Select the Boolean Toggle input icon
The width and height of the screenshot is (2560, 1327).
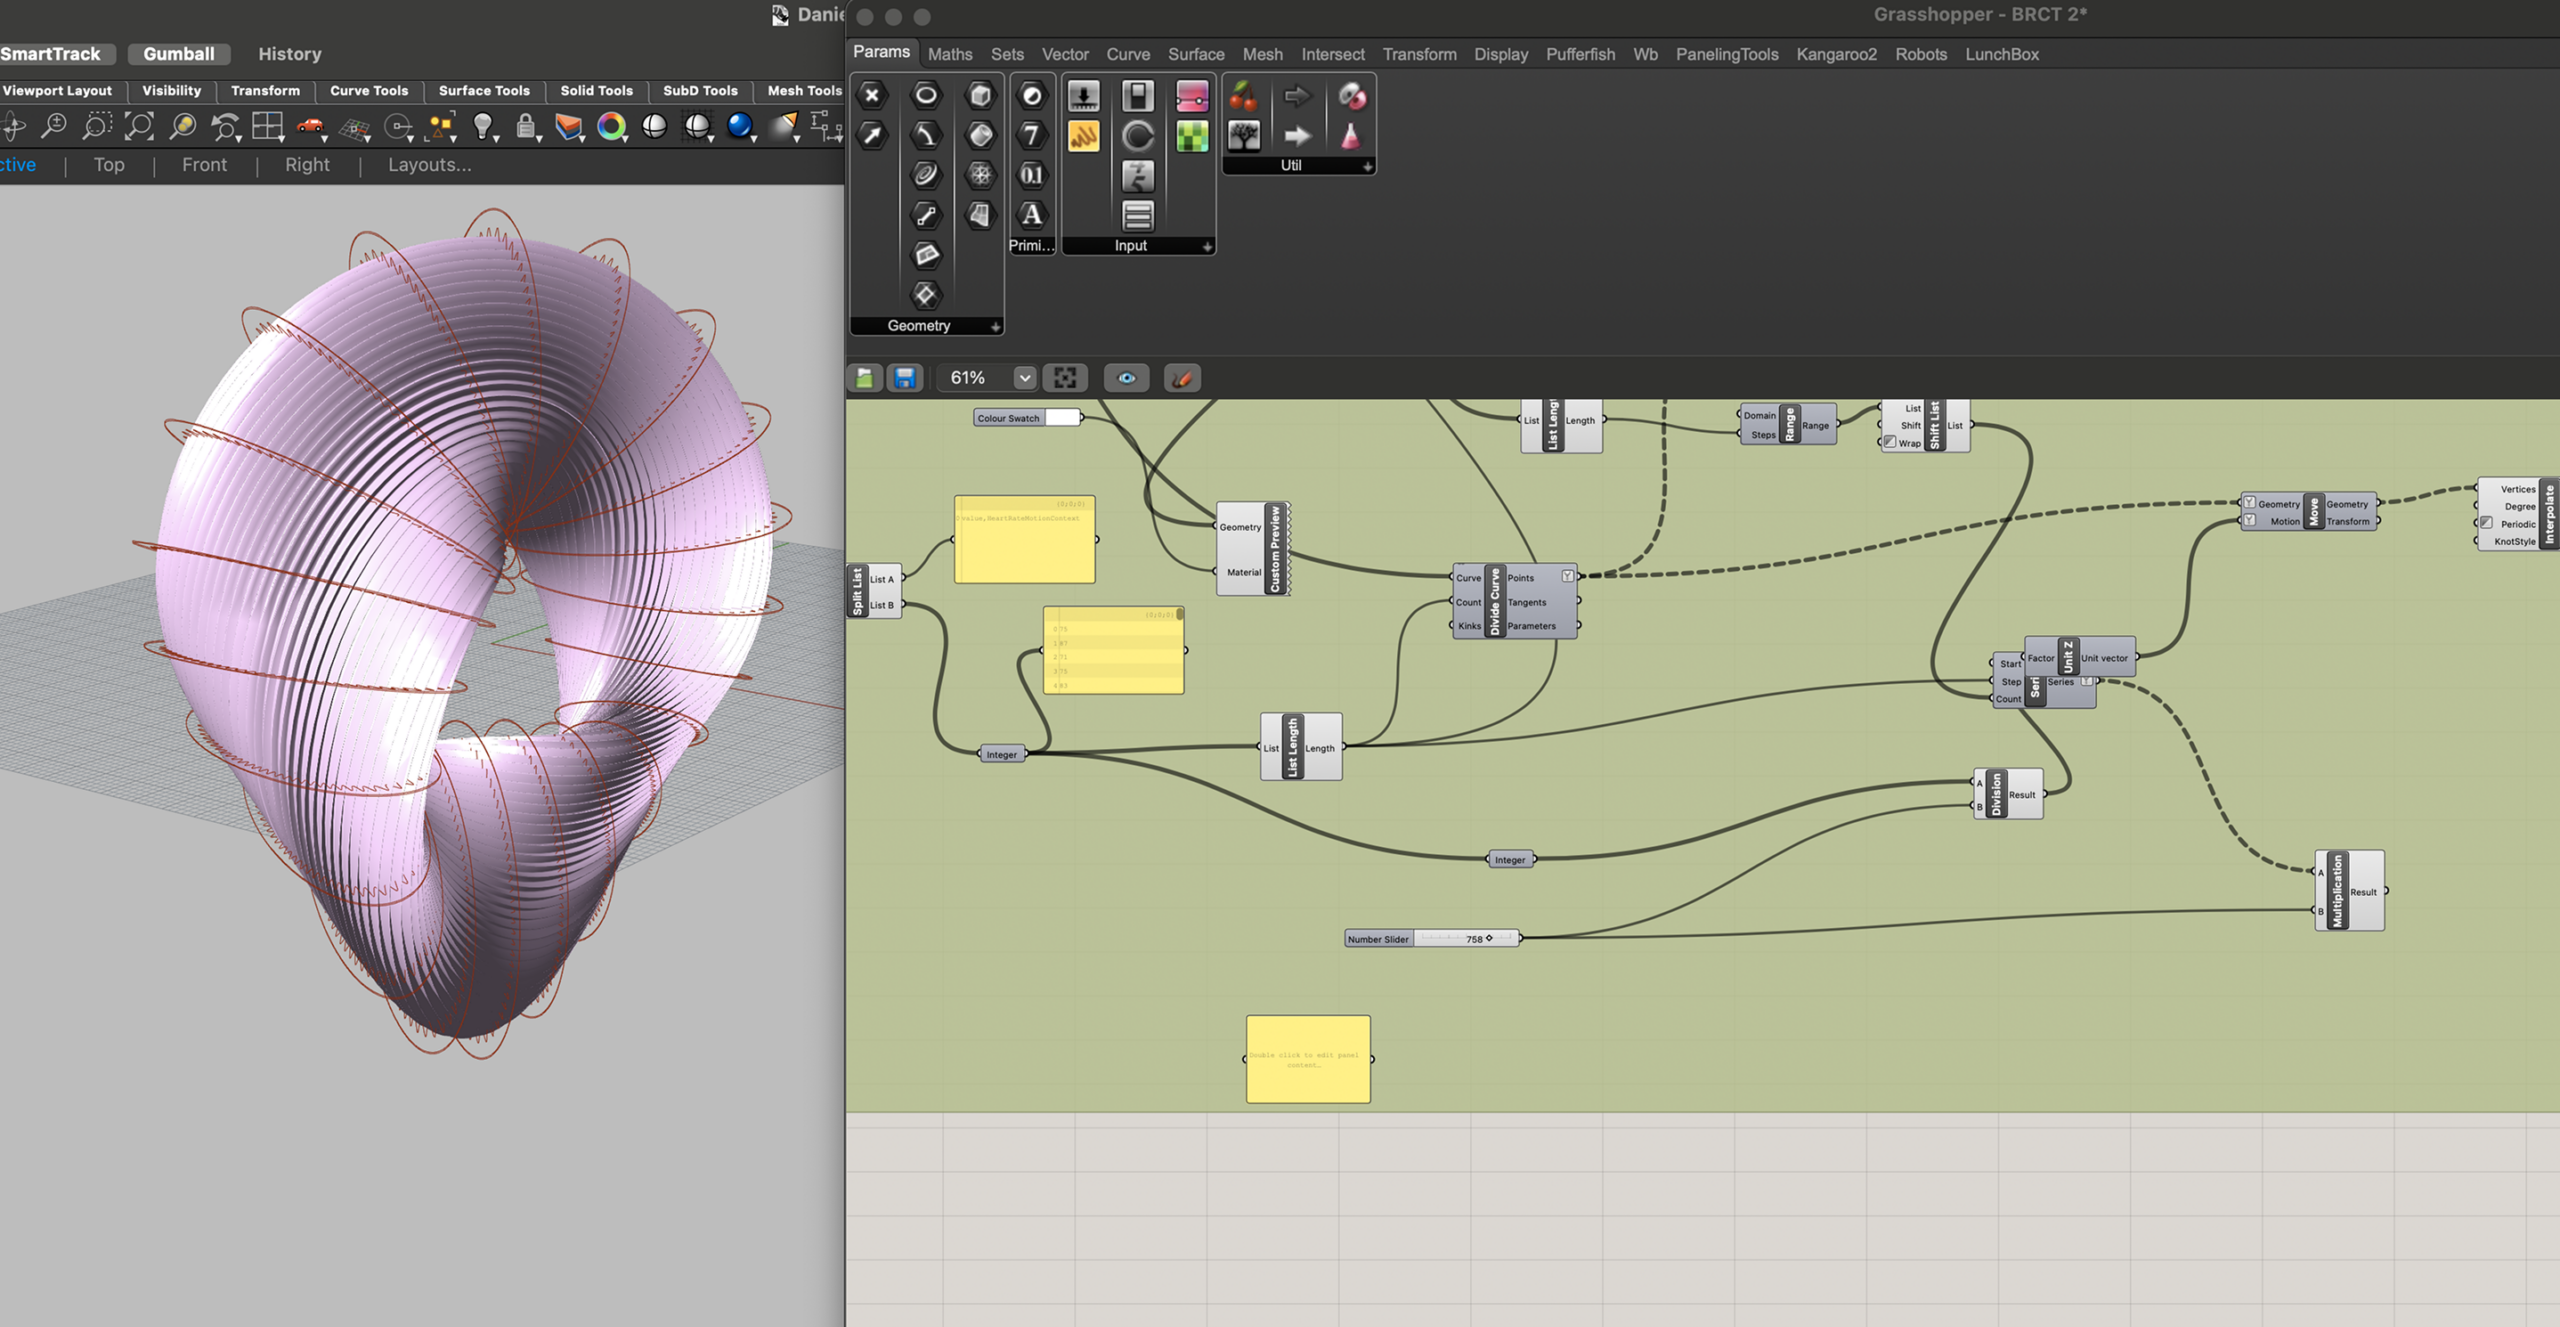pos(1137,95)
